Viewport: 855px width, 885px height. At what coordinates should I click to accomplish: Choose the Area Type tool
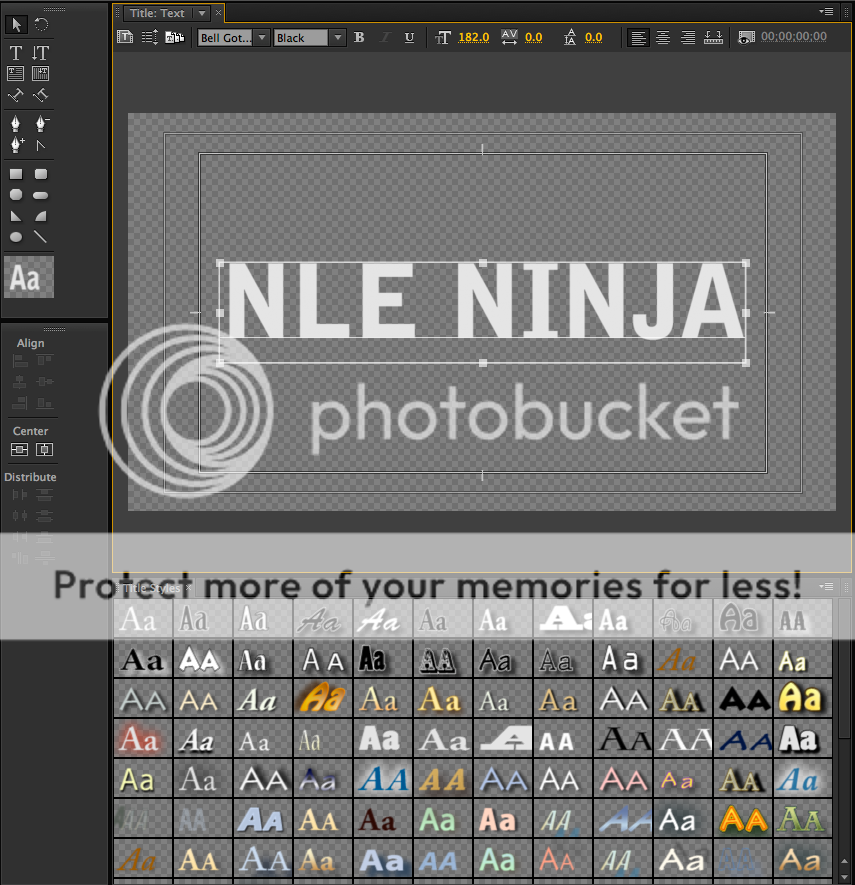click(16, 73)
